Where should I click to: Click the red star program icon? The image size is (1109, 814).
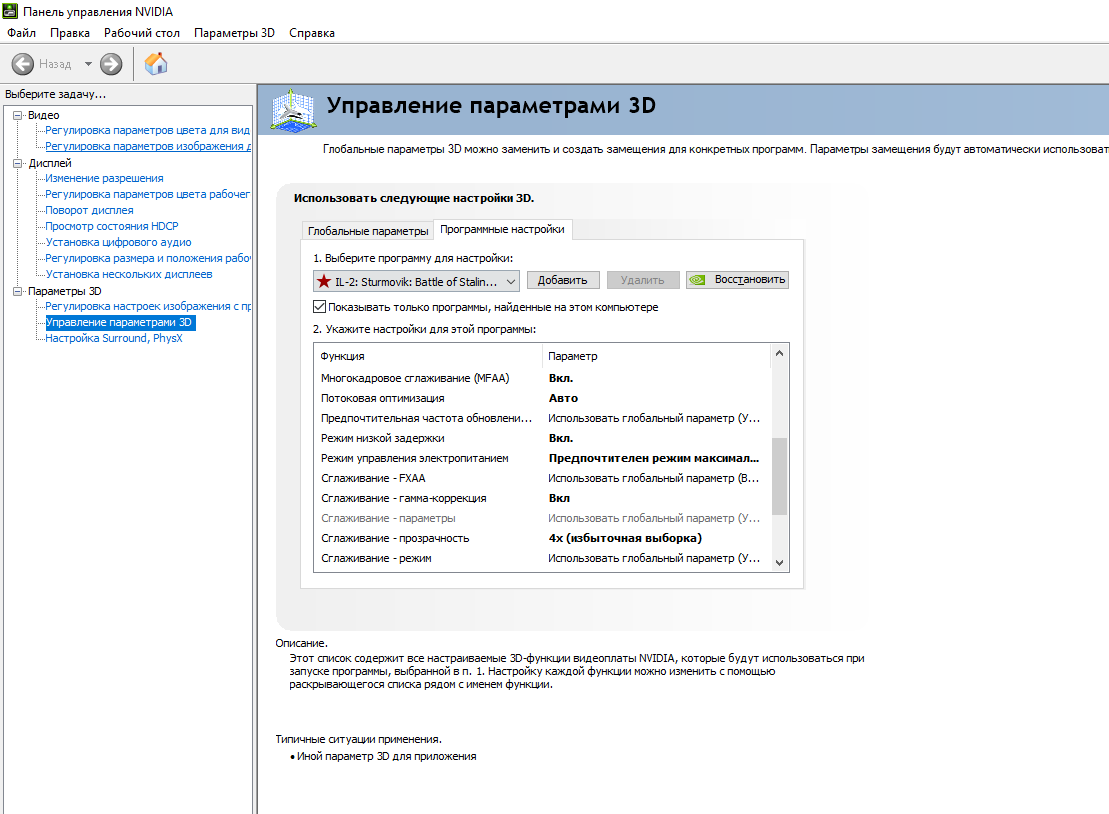(324, 281)
